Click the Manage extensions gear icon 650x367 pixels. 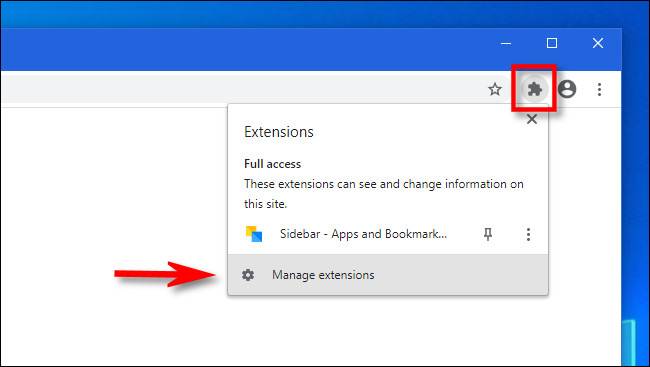click(x=248, y=275)
